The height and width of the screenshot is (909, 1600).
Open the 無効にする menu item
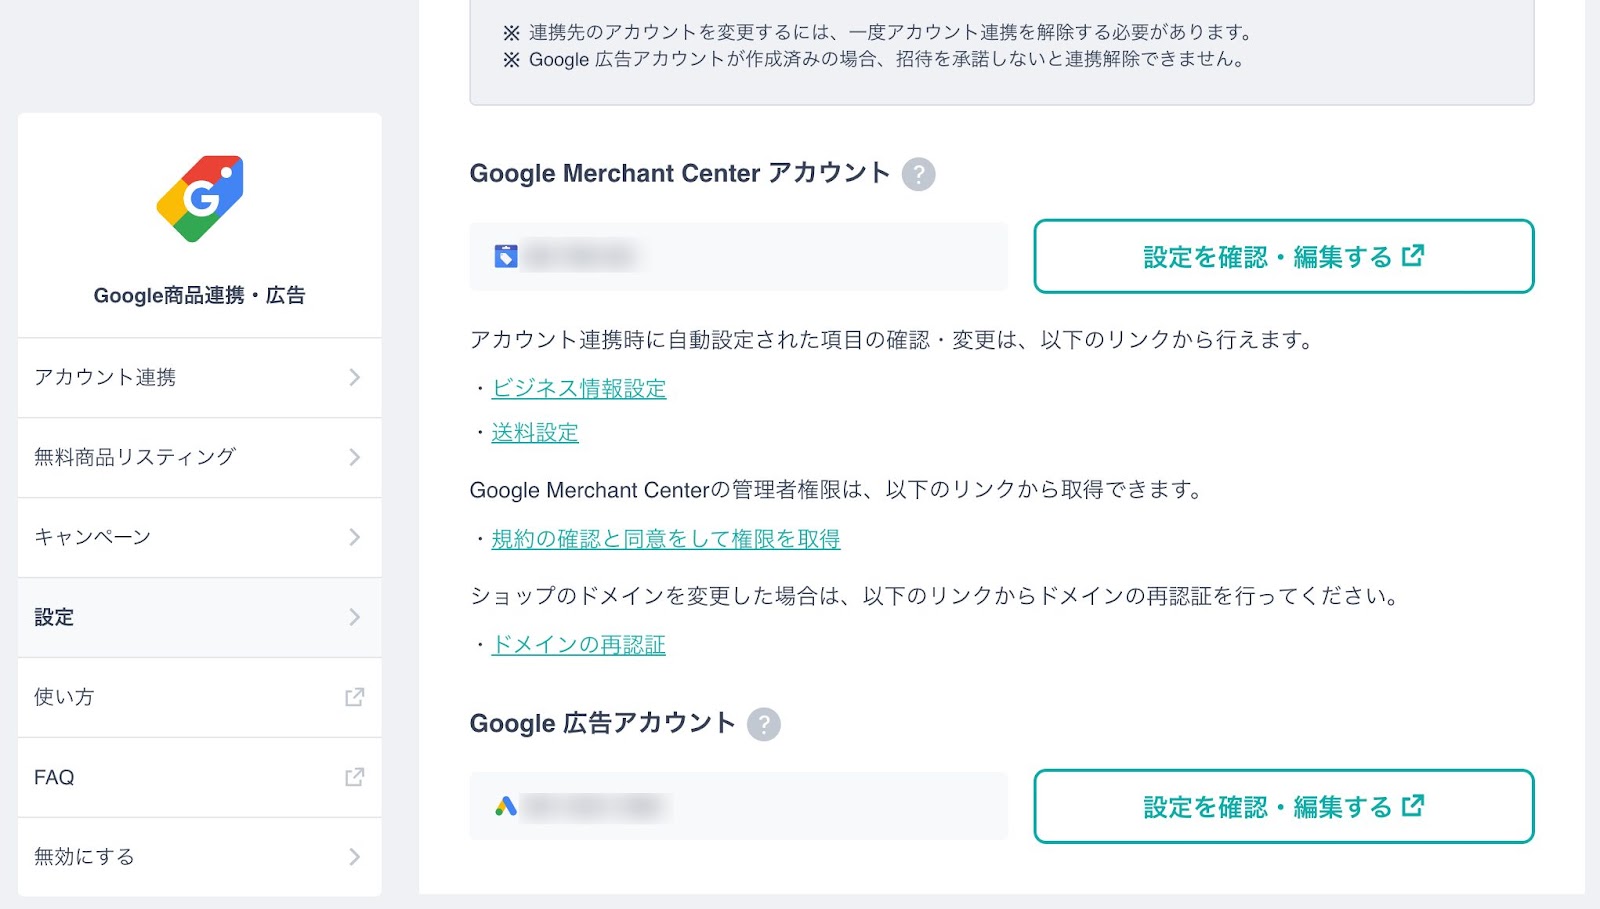[200, 857]
